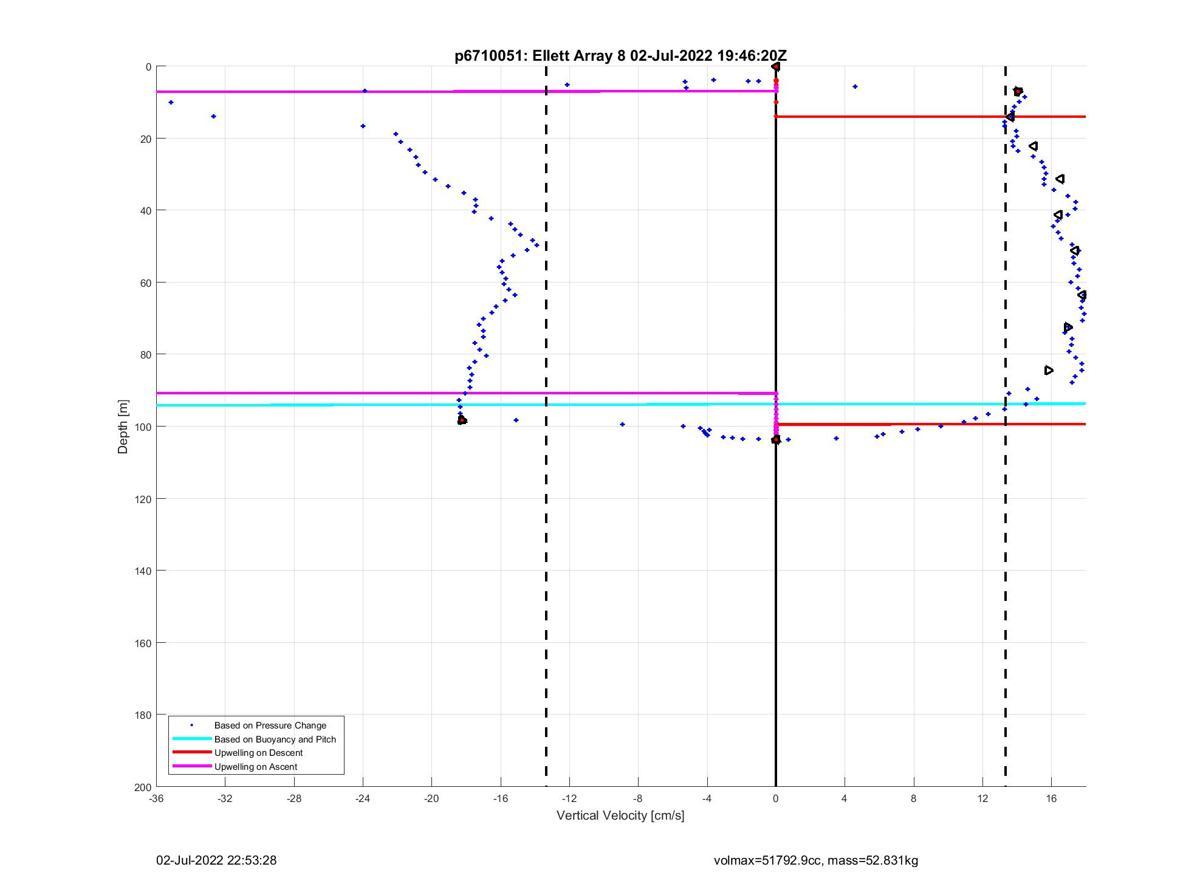Click the red line sample in the legend
1200x885 pixels.
191,753
